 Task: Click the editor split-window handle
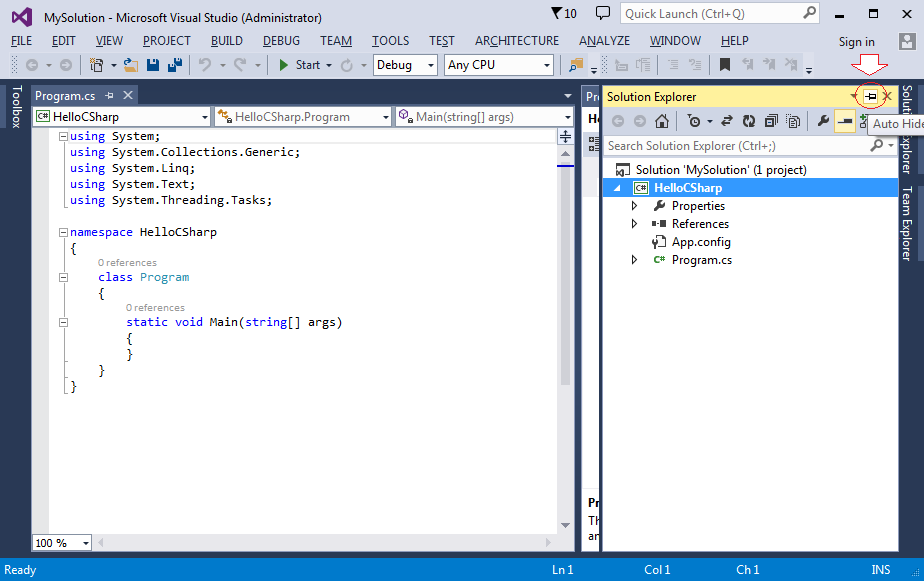[565, 137]
